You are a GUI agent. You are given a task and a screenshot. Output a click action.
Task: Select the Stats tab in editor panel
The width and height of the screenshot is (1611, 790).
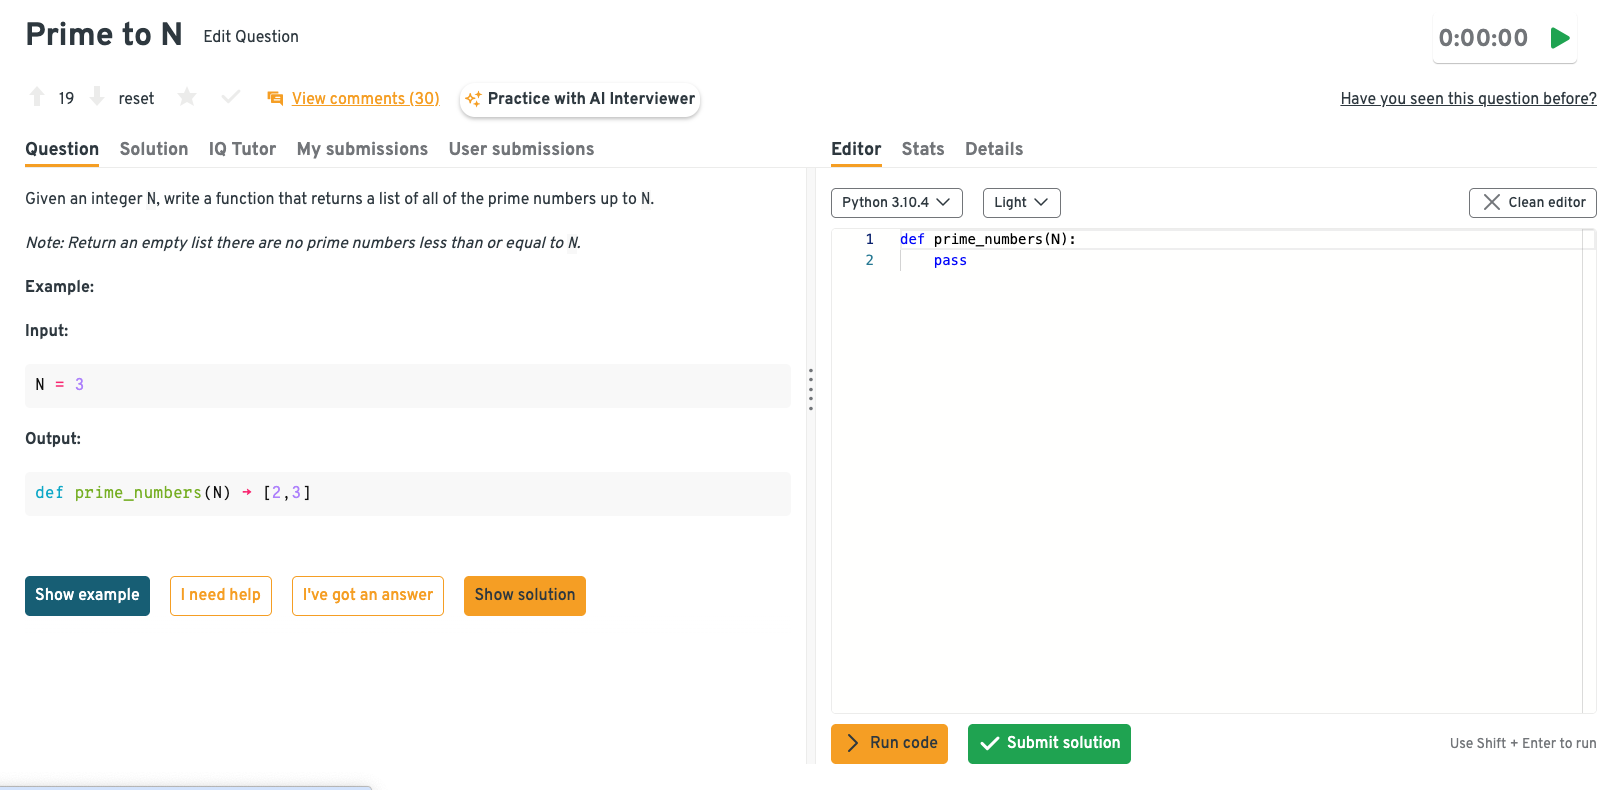click(922, 149)
